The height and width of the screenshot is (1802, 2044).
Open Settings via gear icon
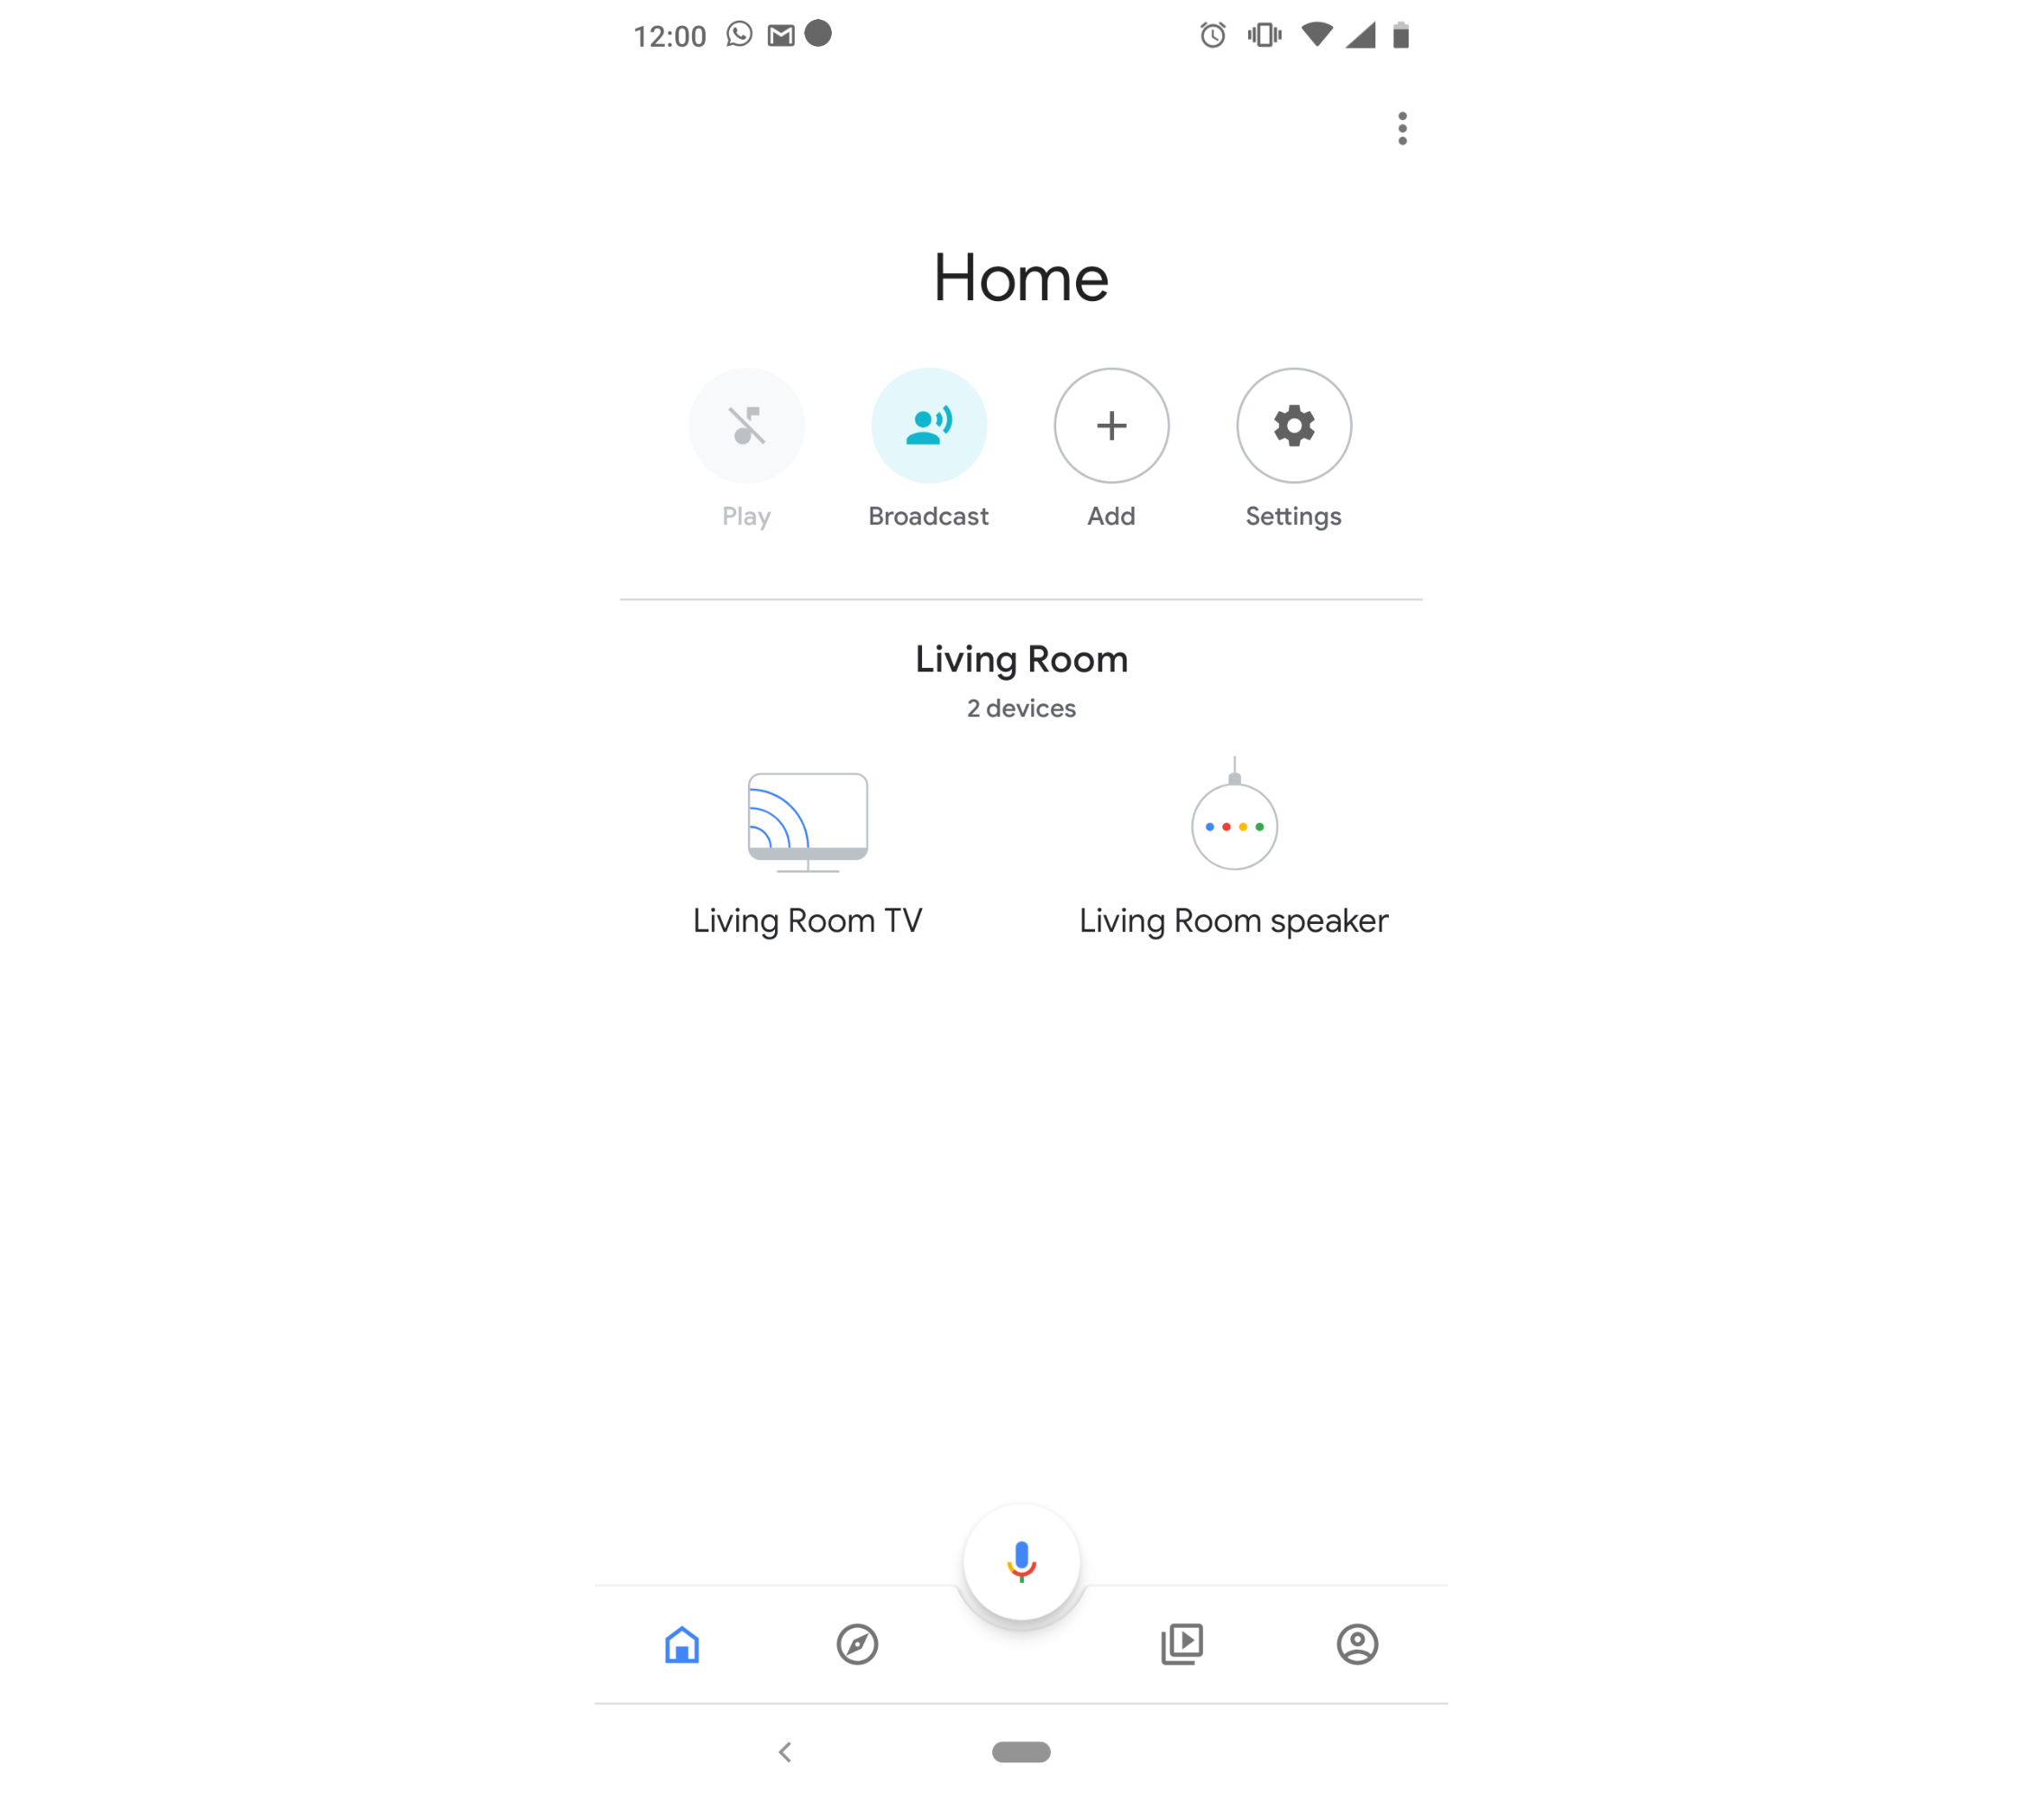tap(1294, 425)
